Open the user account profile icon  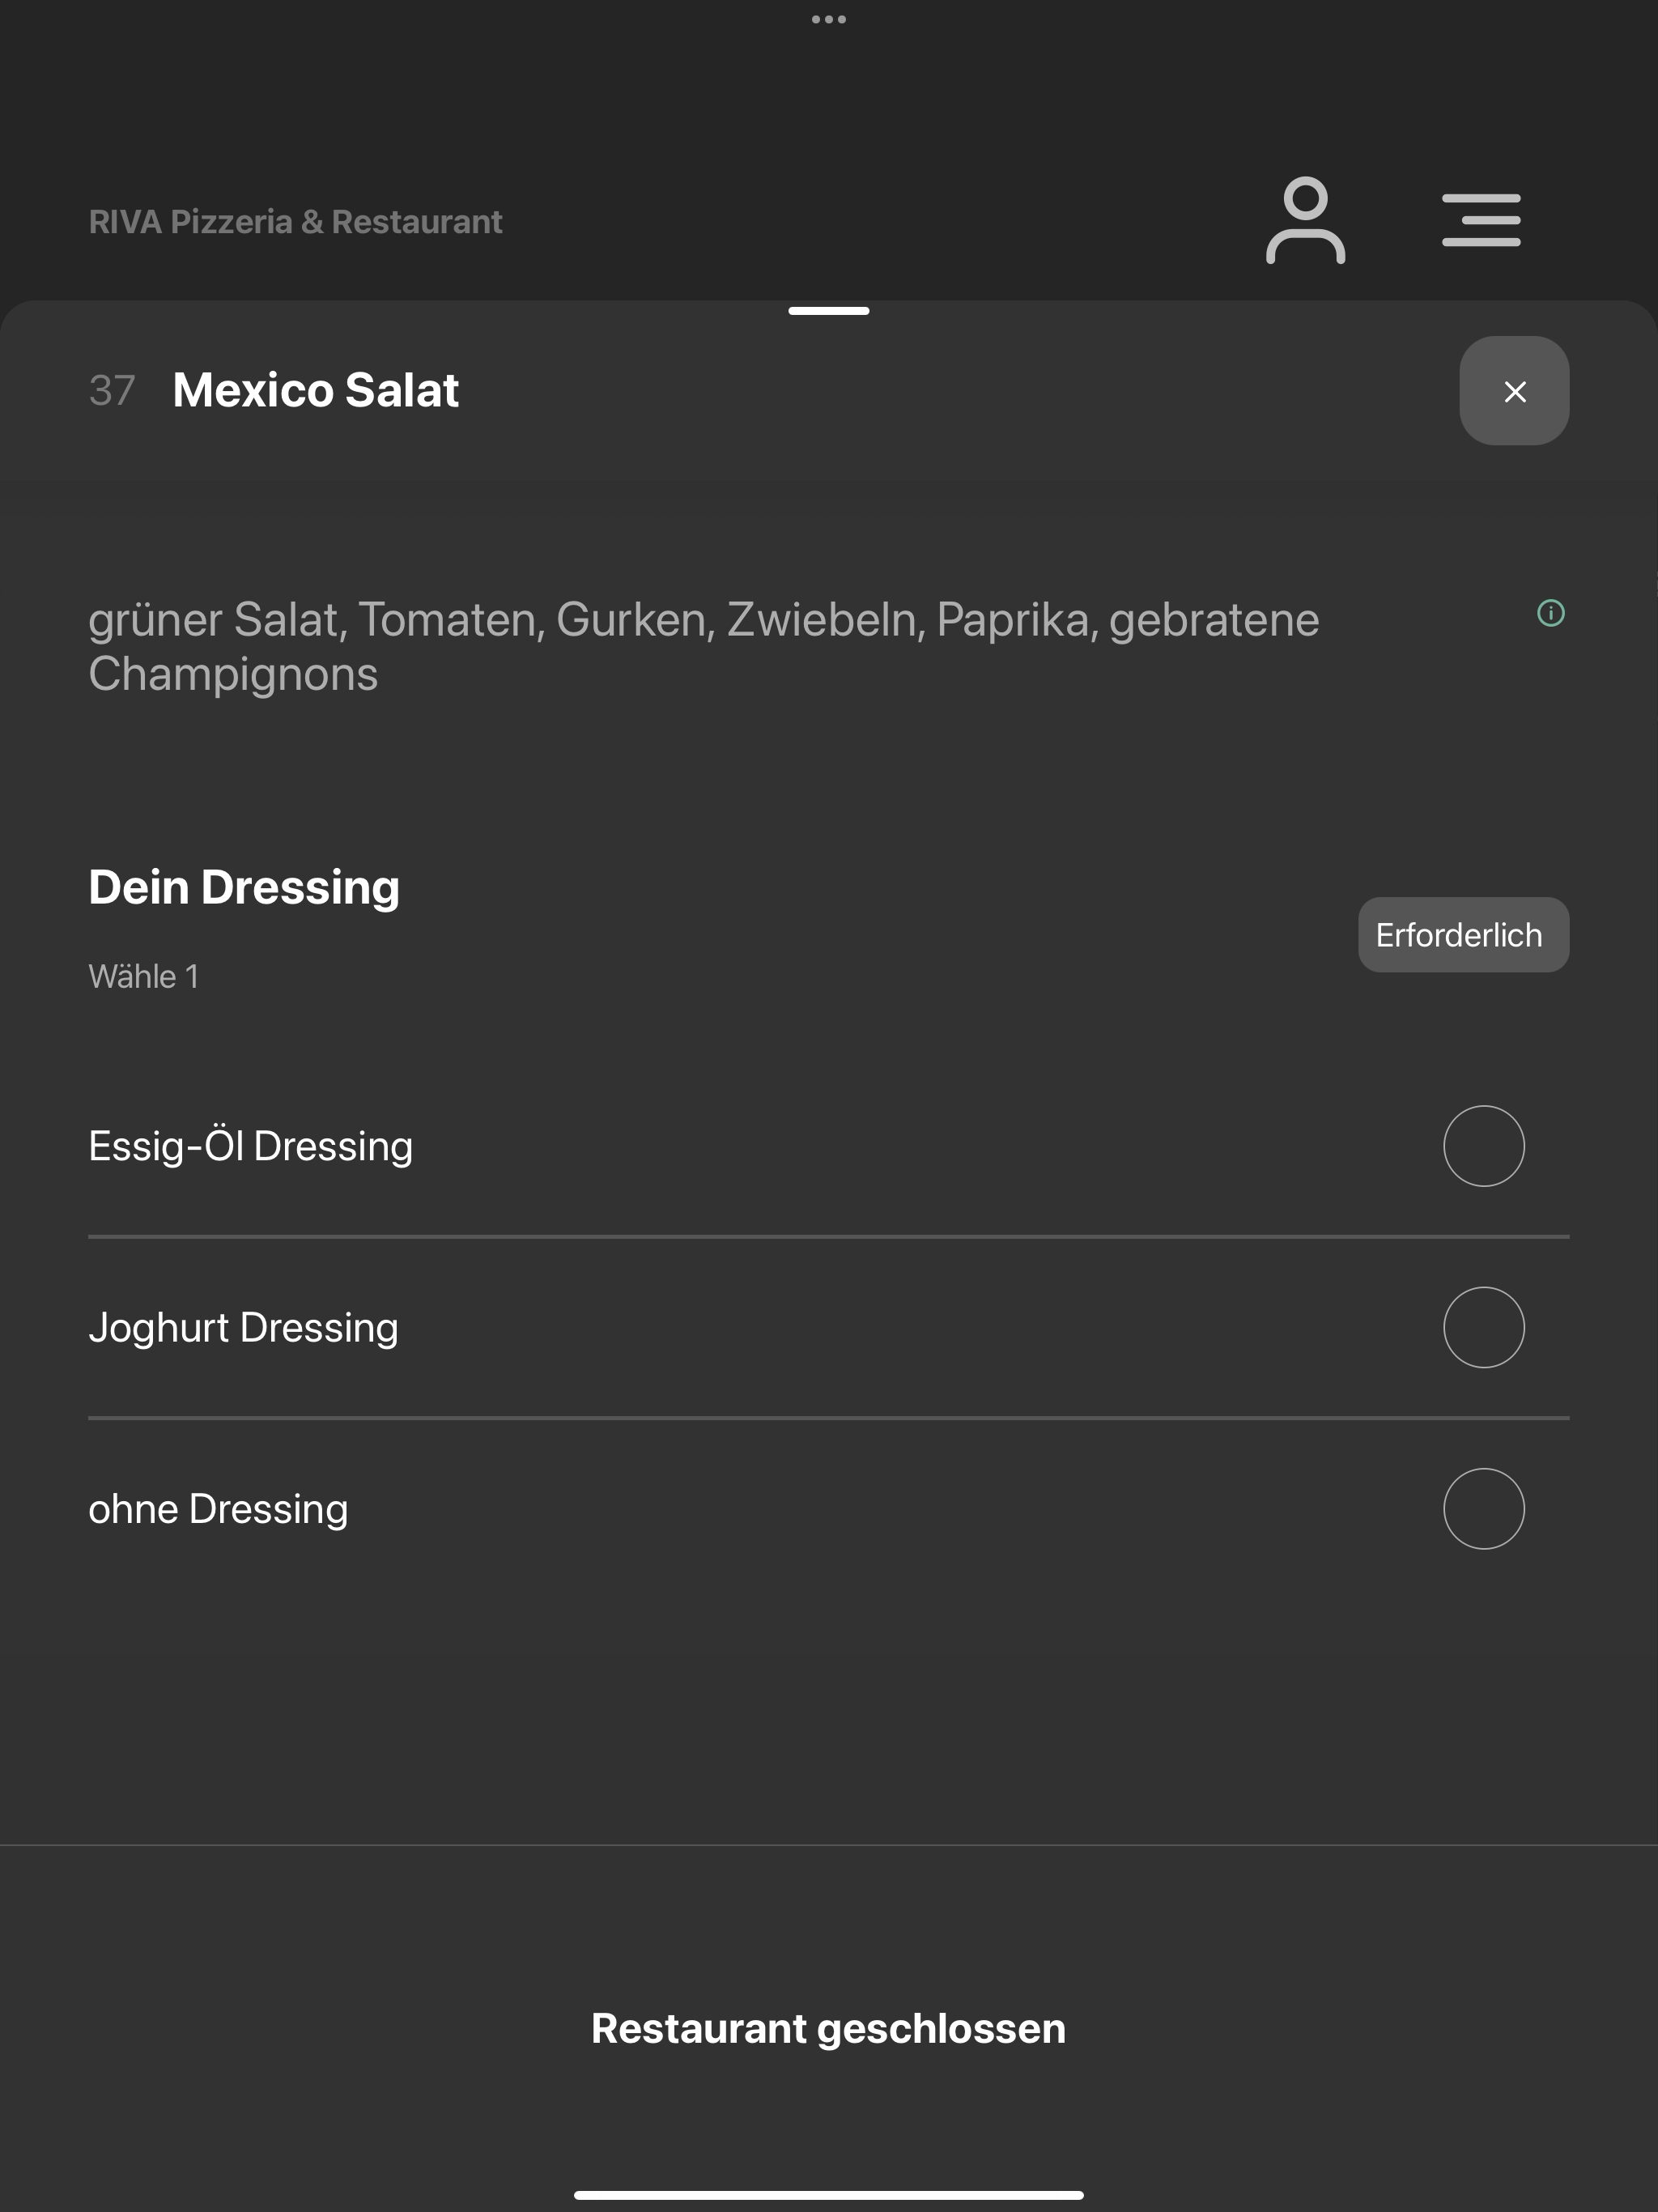click(x=1305, y=220)
